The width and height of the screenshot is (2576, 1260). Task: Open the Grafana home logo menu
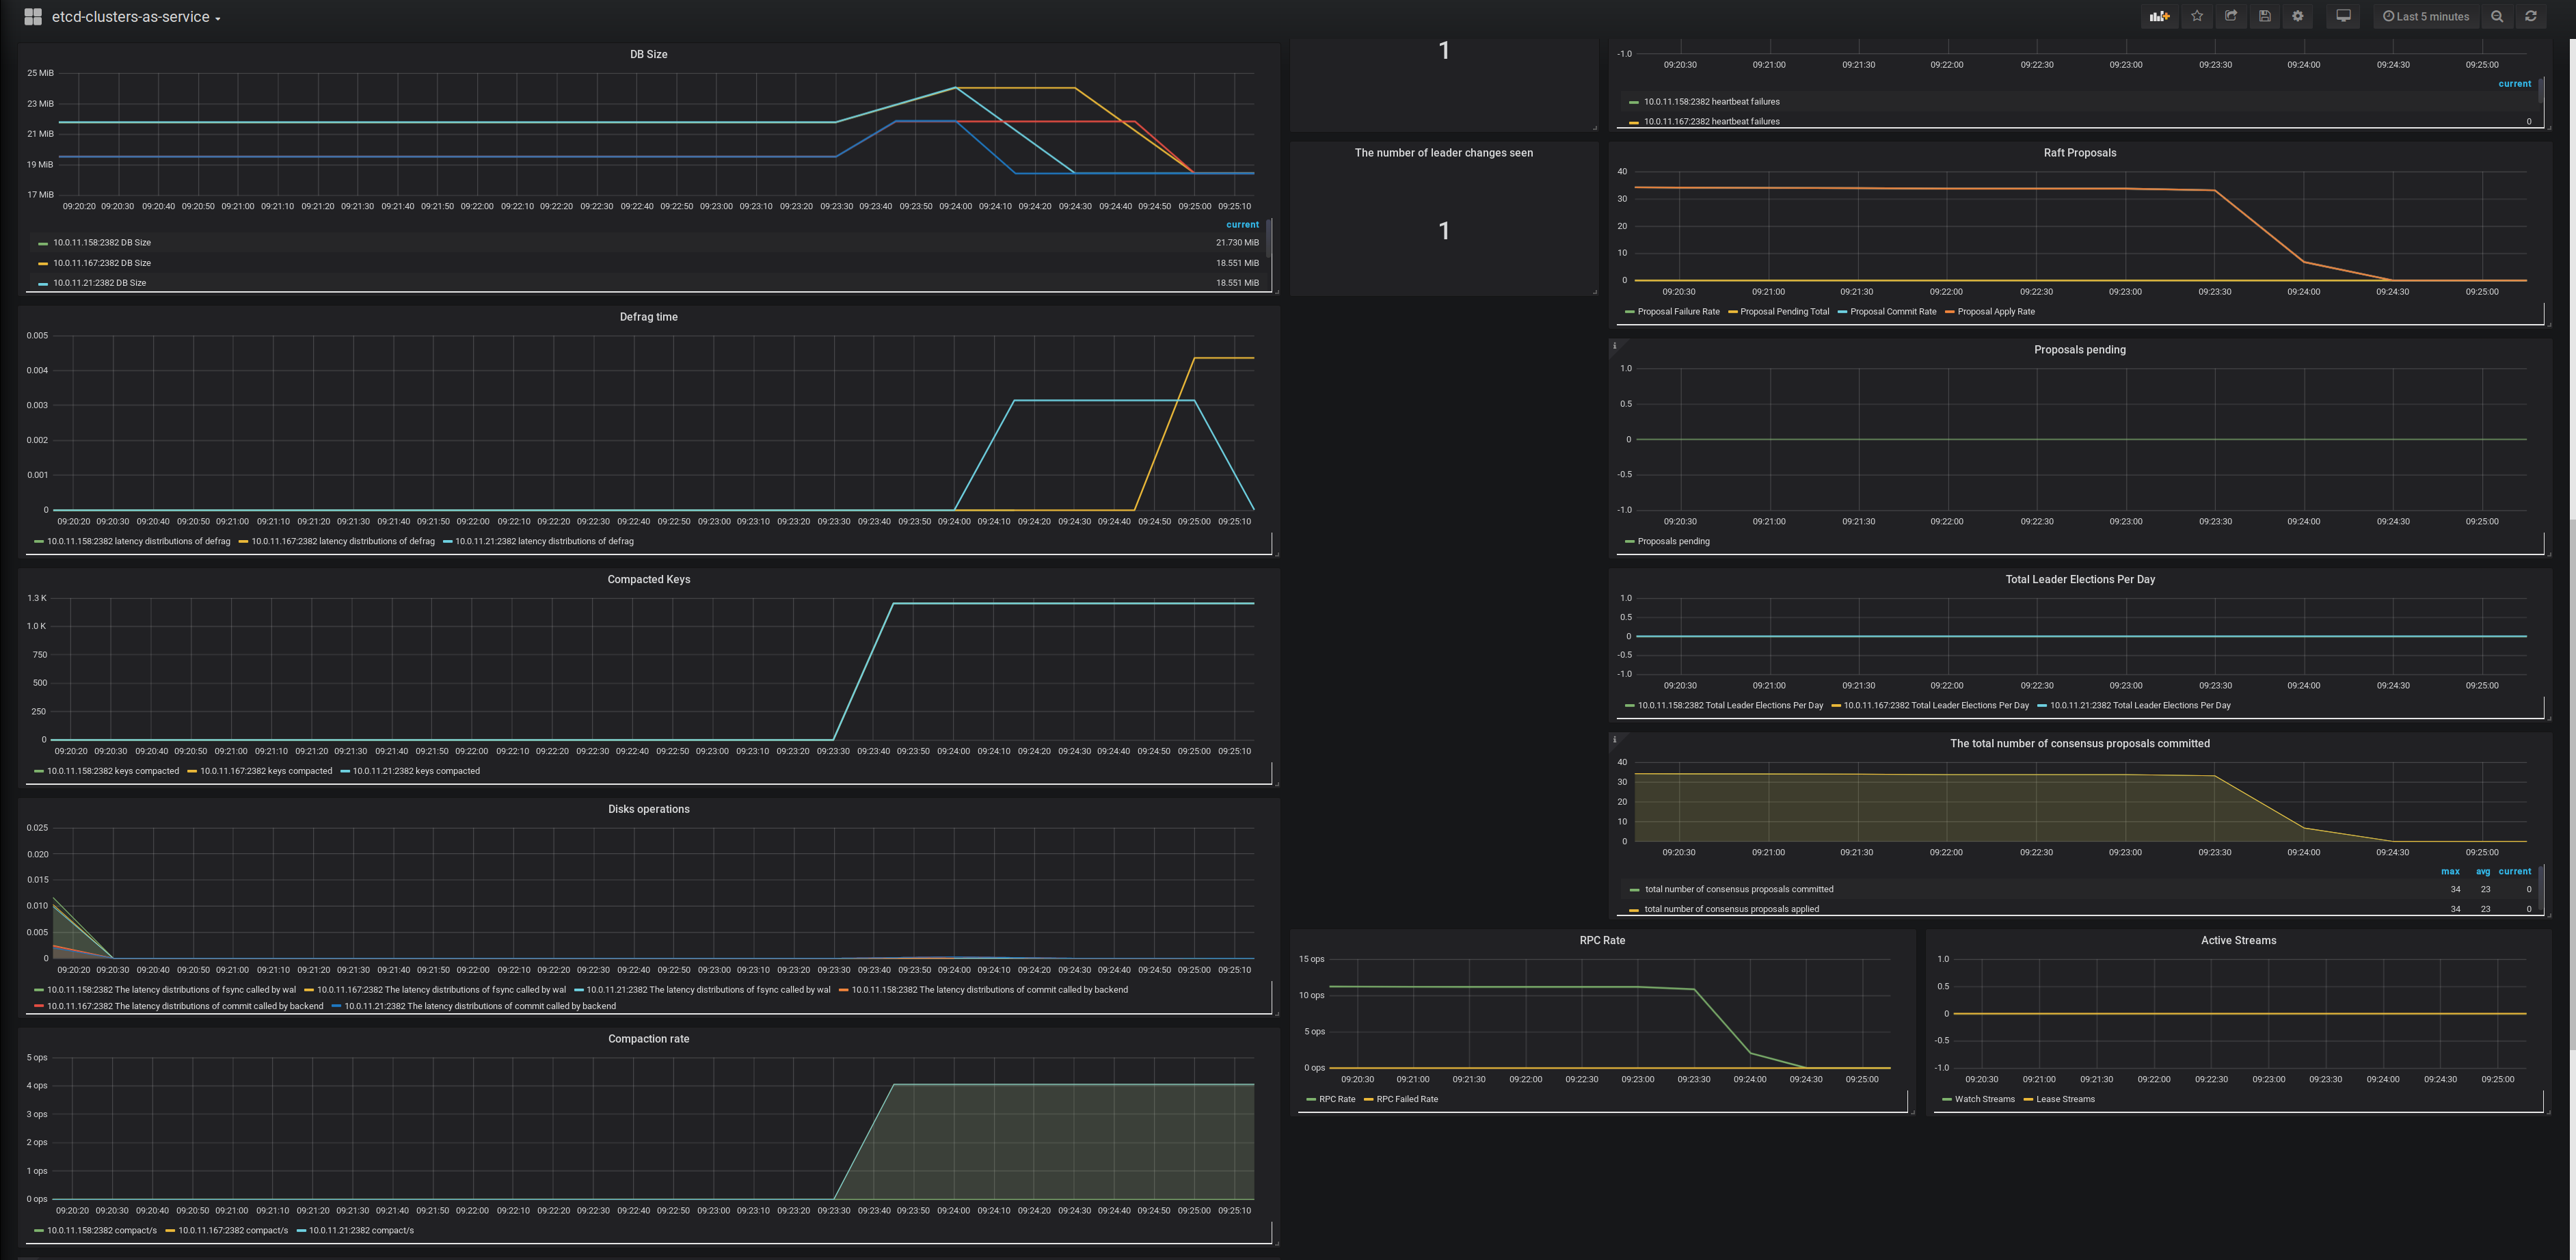32,17
